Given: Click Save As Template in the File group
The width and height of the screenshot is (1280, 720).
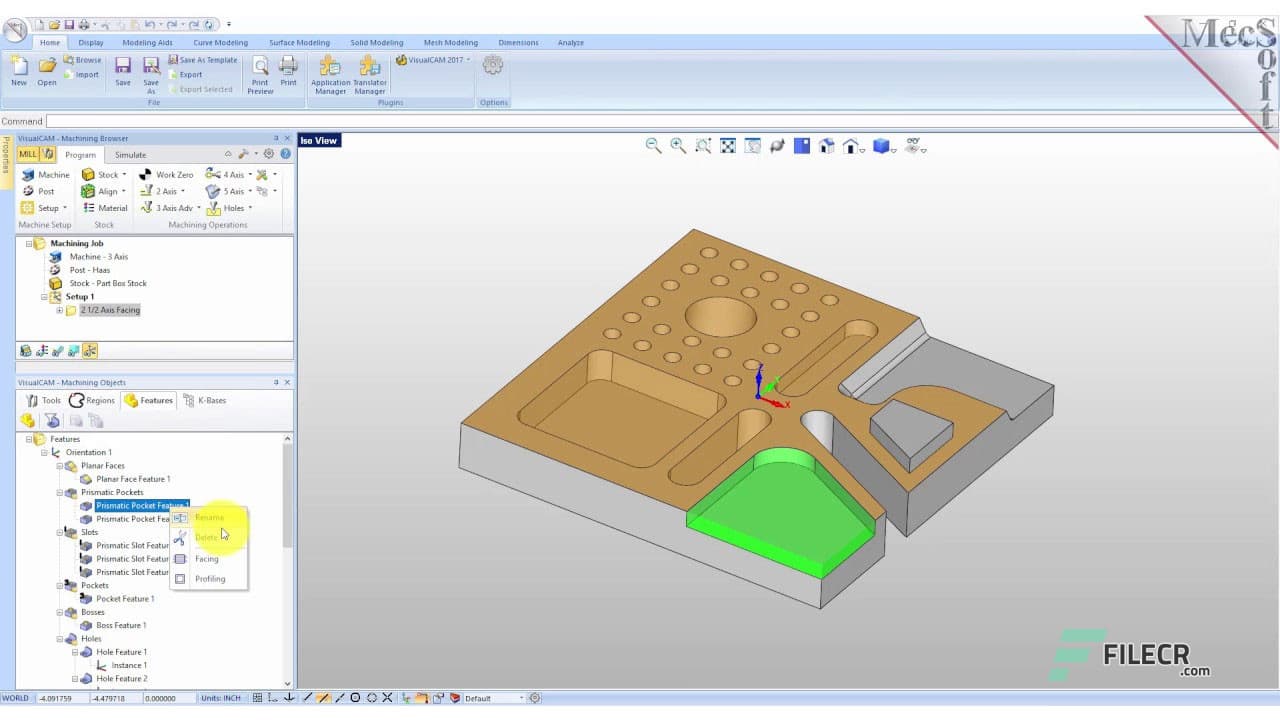Looking at the screenshot, I should 204,59.
